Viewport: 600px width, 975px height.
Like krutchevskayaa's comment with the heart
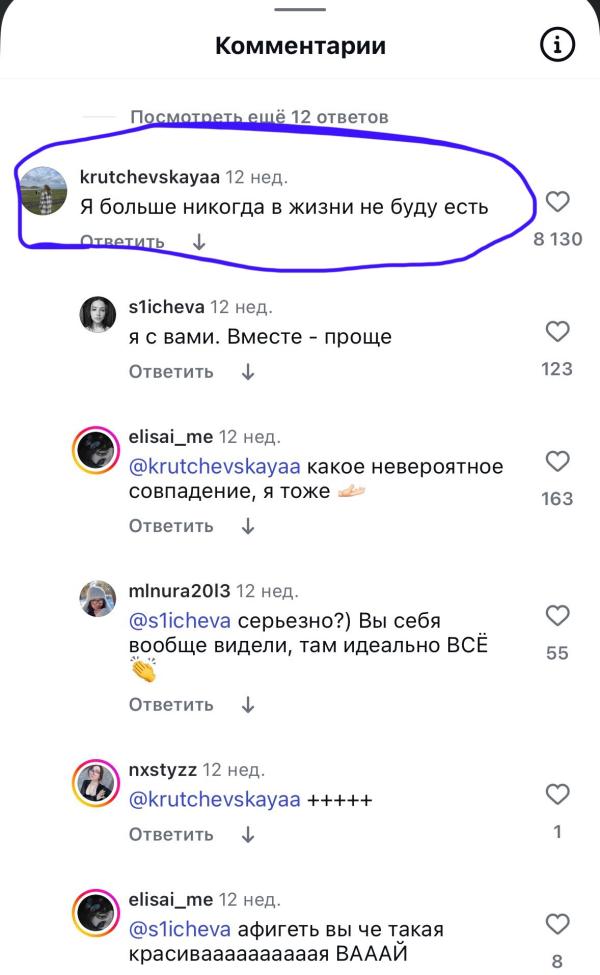click(x=557, y=201)
